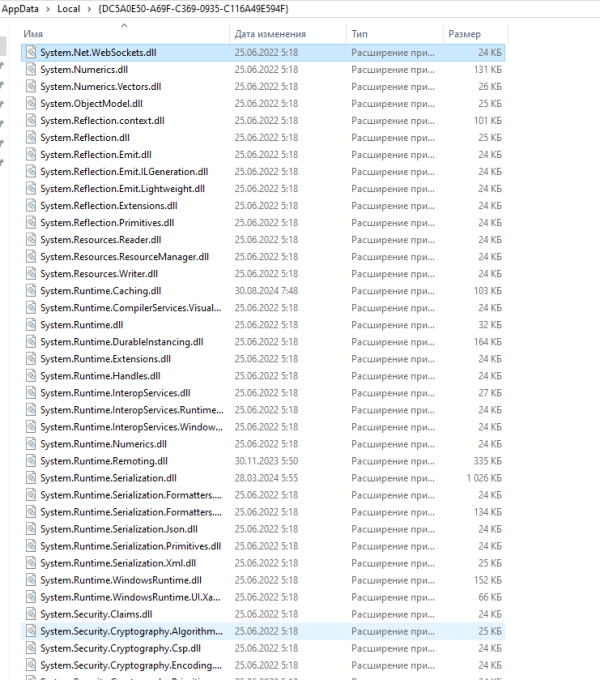This screenshot has height=680, width=600.
Task: Toggle sort arrow above the Имя column
Action: pos(124,26)
